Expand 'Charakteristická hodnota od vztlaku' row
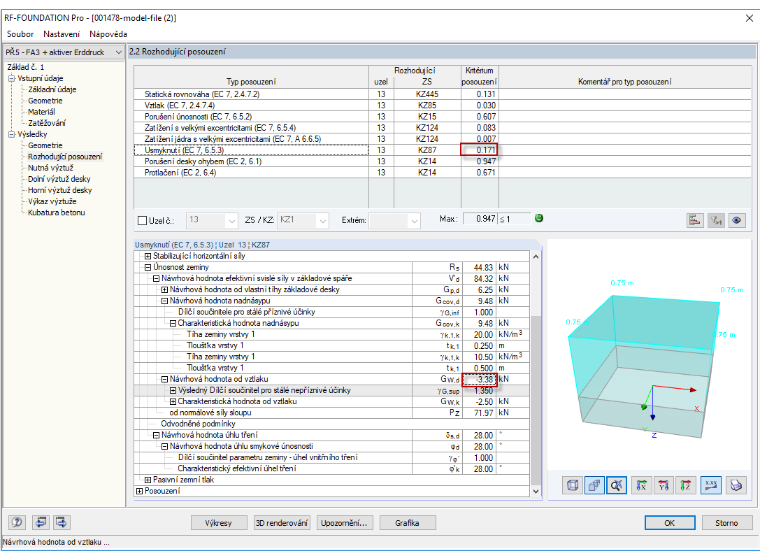The image size is (760, 560). (x=173, y=401)
